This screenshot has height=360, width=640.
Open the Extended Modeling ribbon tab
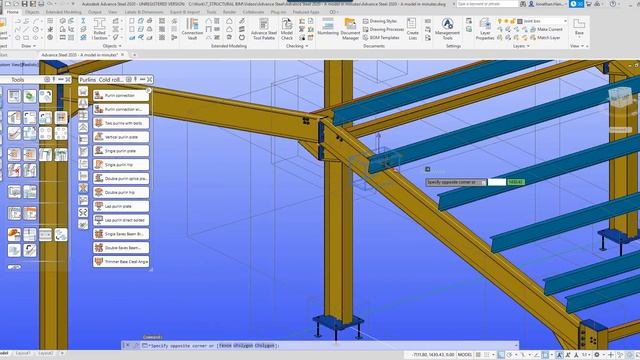pos(63,12)
